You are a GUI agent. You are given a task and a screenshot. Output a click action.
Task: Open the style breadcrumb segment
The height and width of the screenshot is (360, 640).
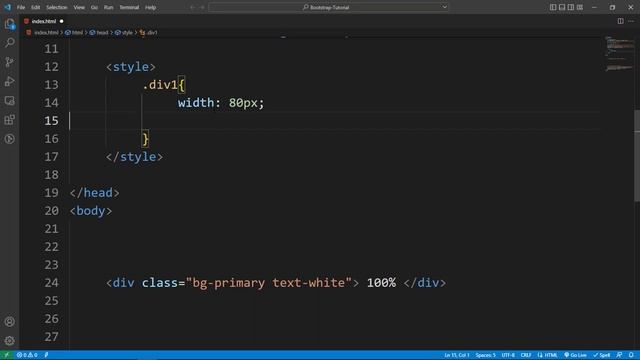(x=124, y=33)
